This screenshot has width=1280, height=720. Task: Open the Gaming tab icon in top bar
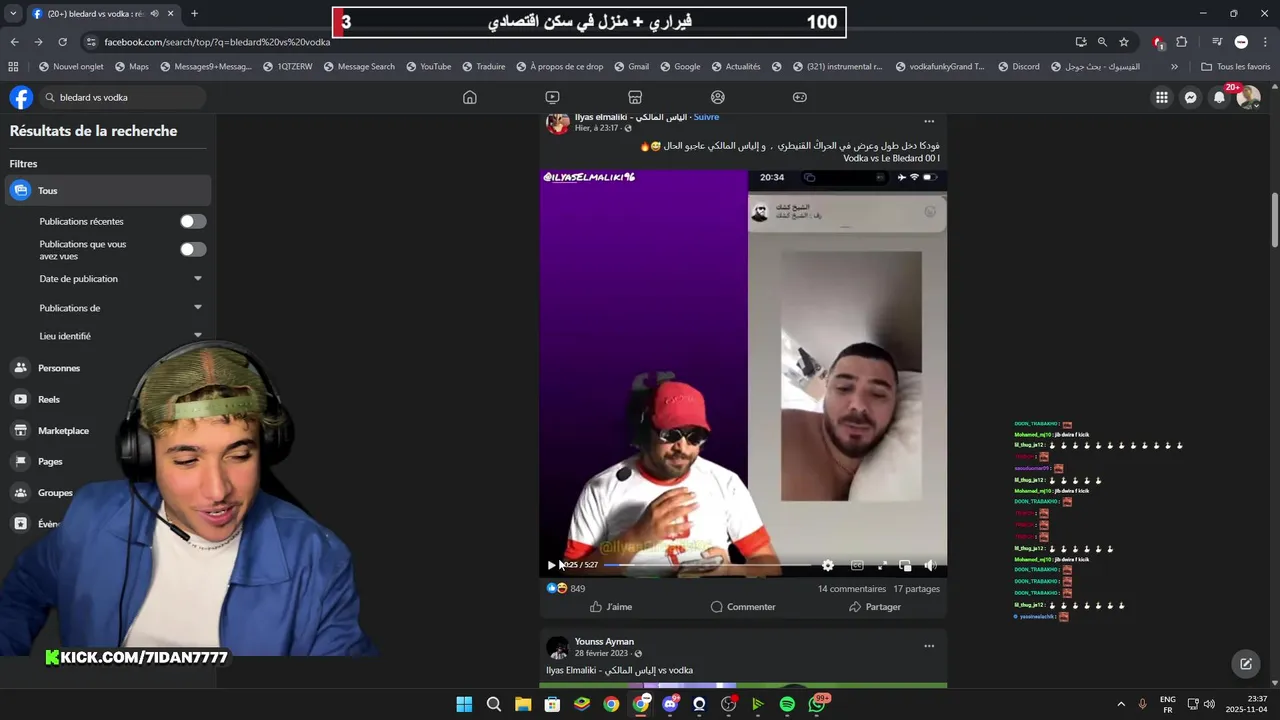800,97
